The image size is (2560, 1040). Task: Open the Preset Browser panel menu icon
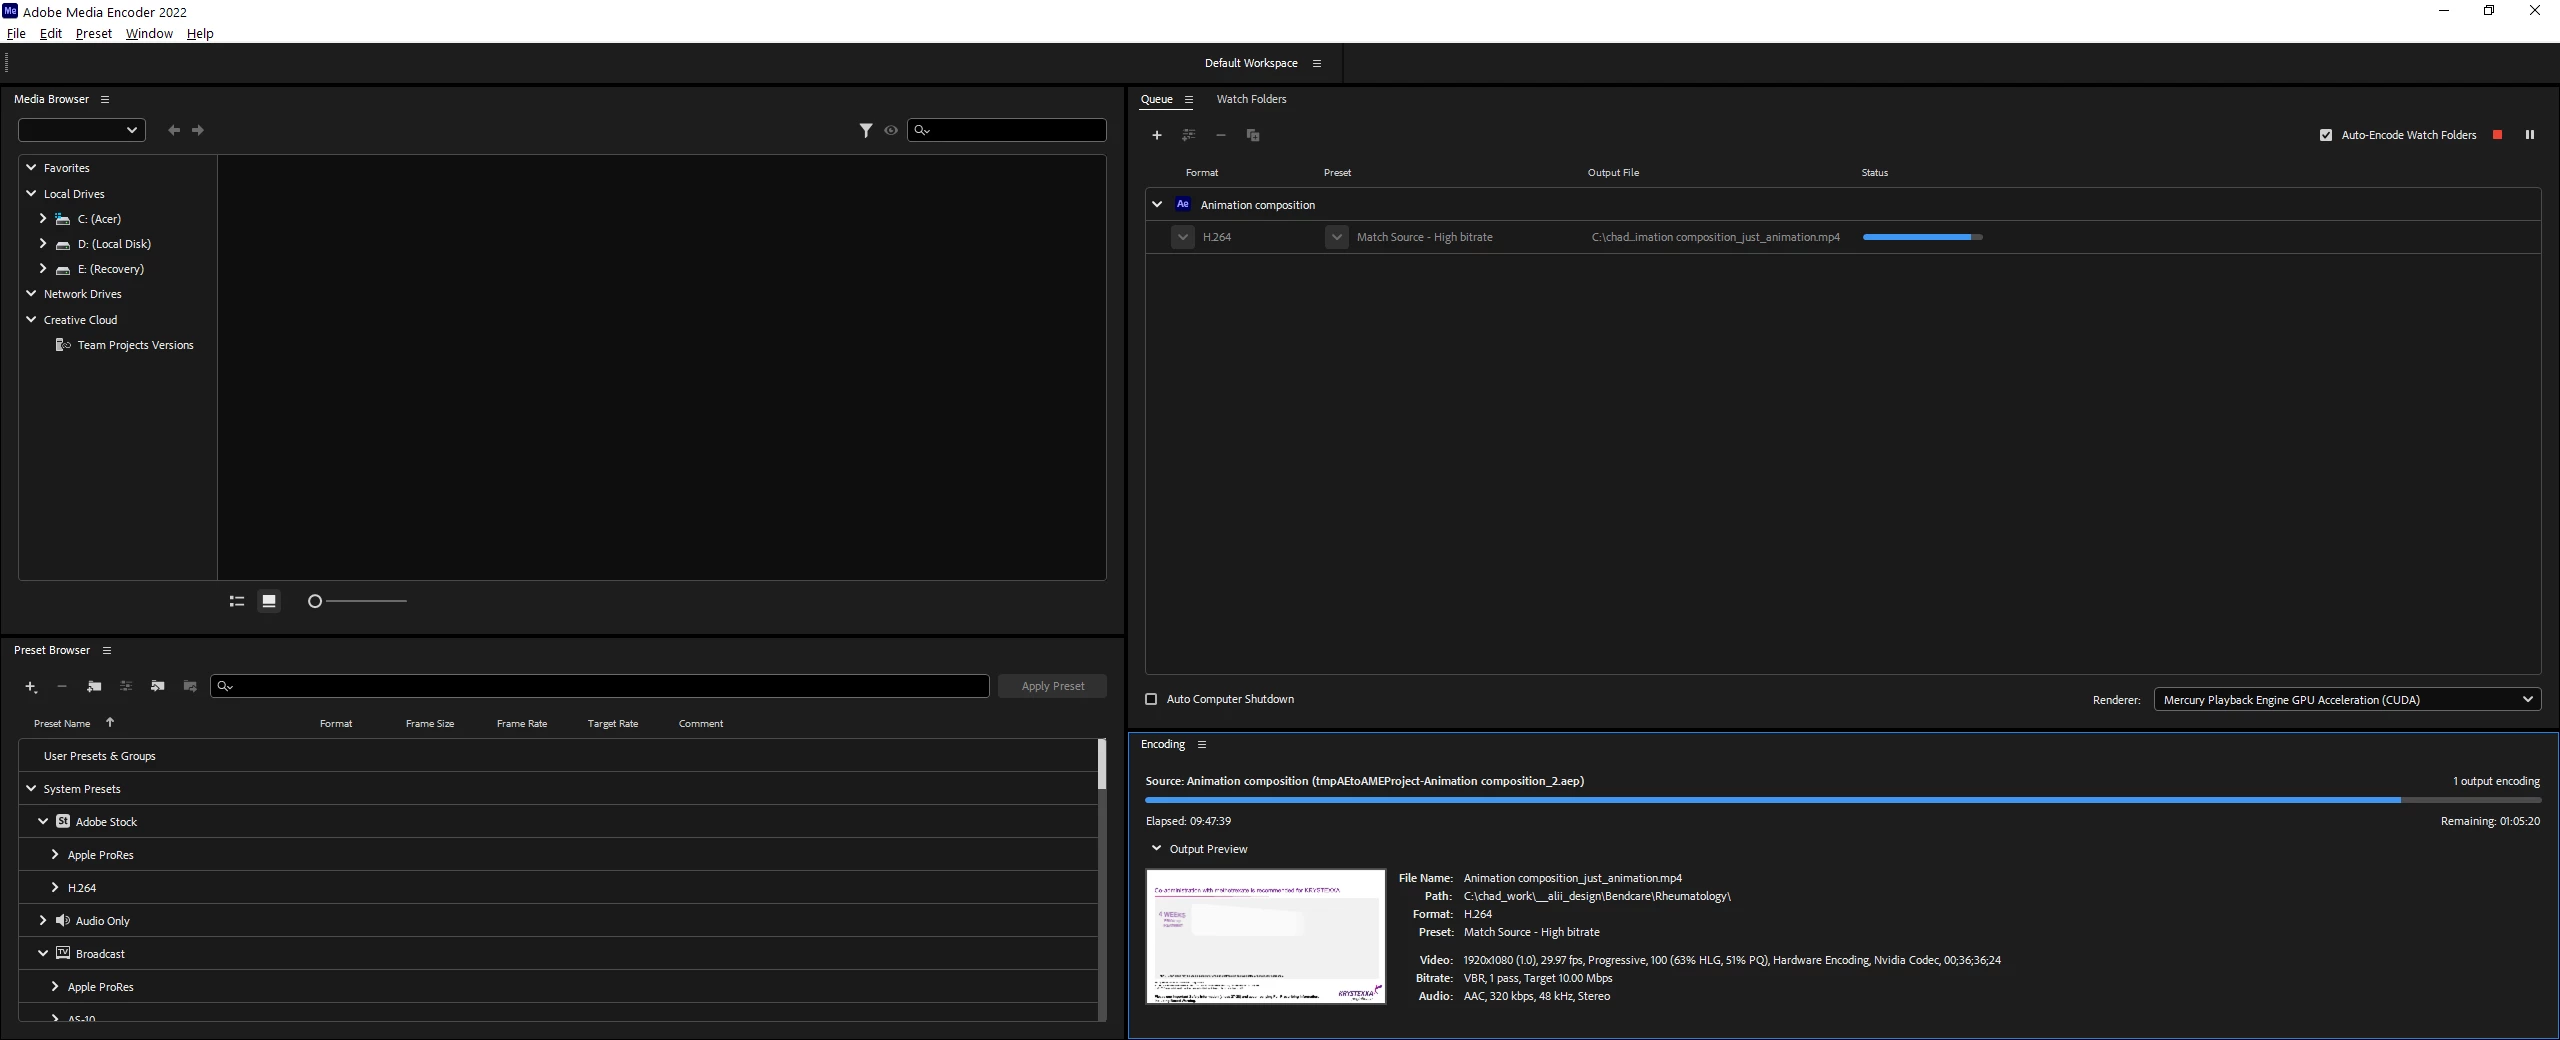click(107, 651)
